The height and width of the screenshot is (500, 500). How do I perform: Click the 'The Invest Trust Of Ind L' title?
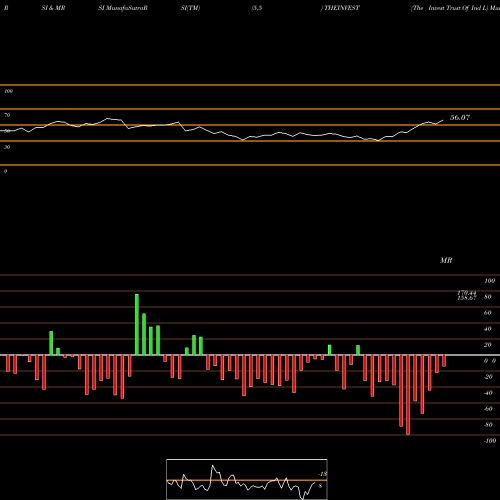pos(450,8)
